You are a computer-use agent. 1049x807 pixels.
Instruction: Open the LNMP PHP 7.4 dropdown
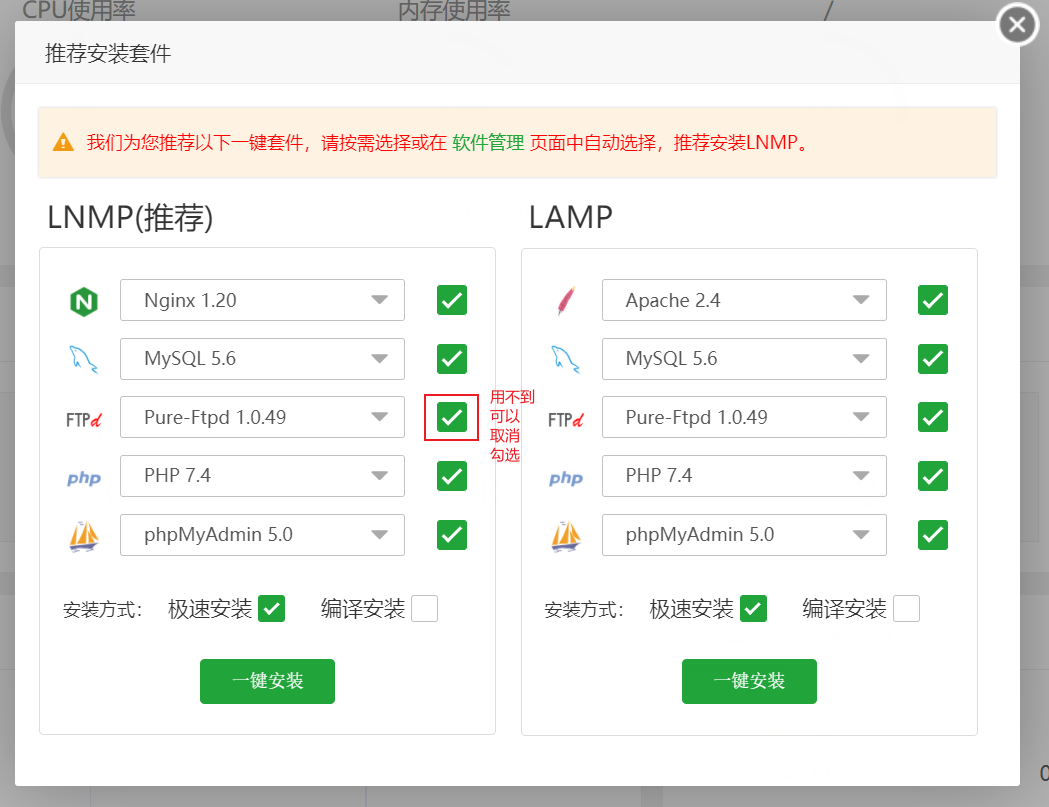pos(262,476)
